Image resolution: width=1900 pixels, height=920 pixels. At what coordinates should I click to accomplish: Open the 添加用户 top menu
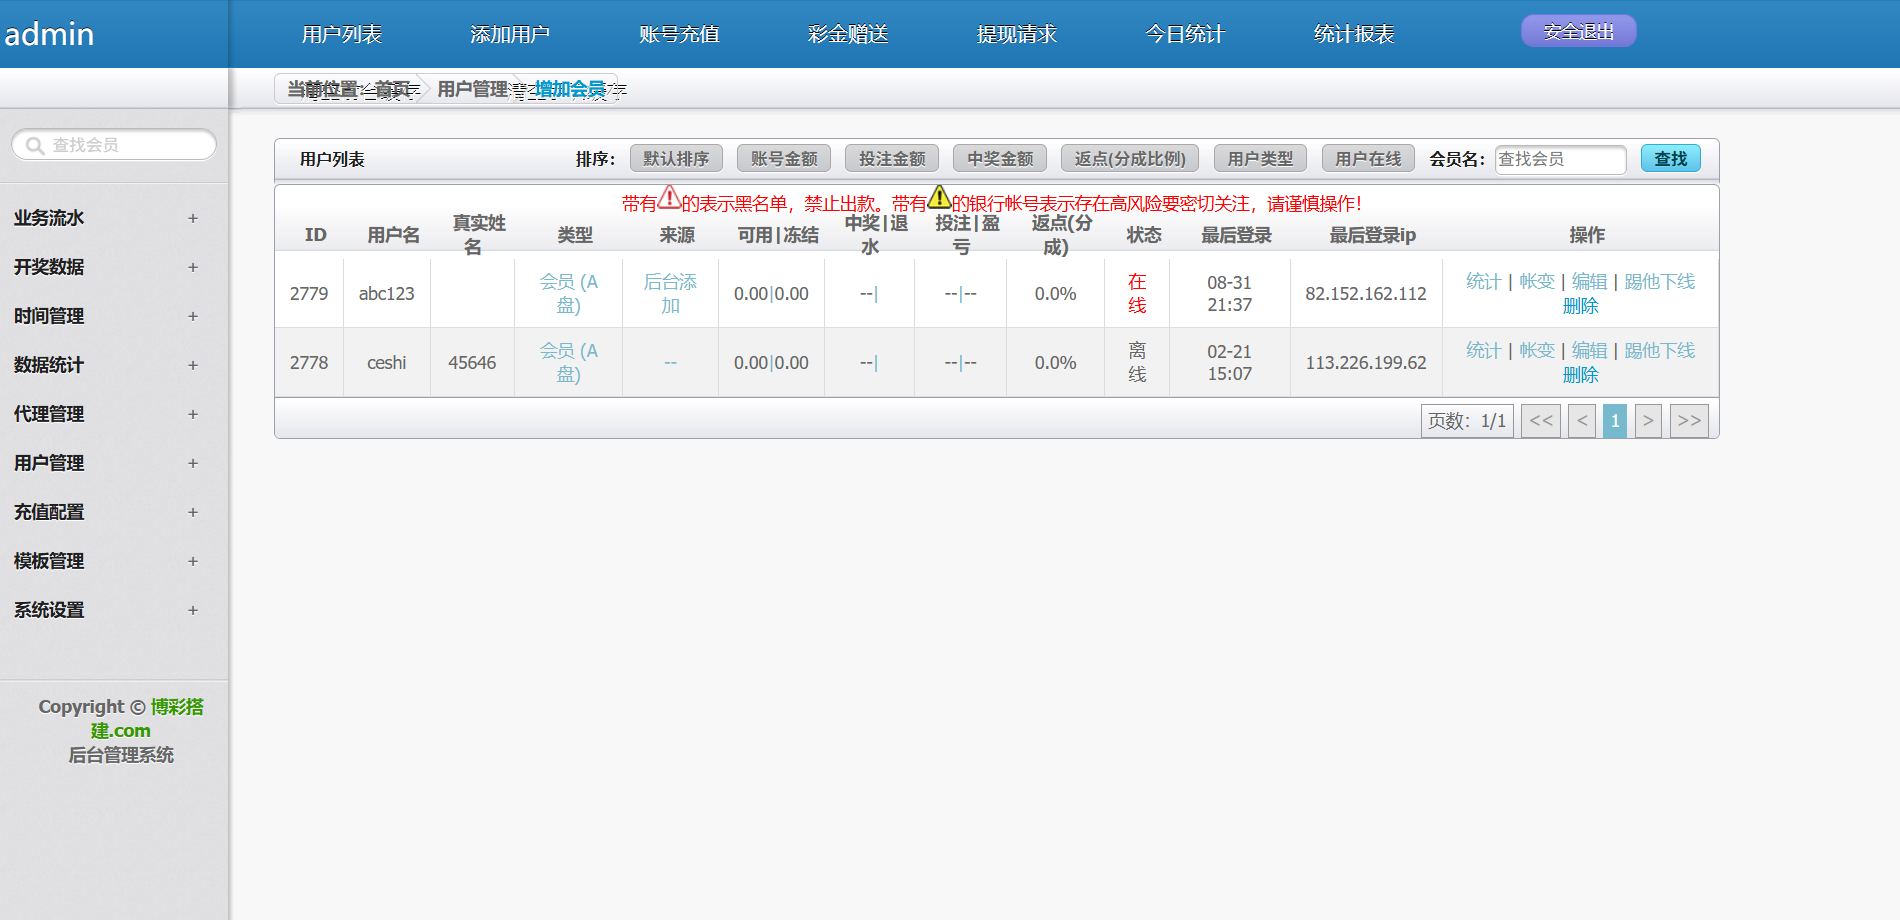(510, 34)
